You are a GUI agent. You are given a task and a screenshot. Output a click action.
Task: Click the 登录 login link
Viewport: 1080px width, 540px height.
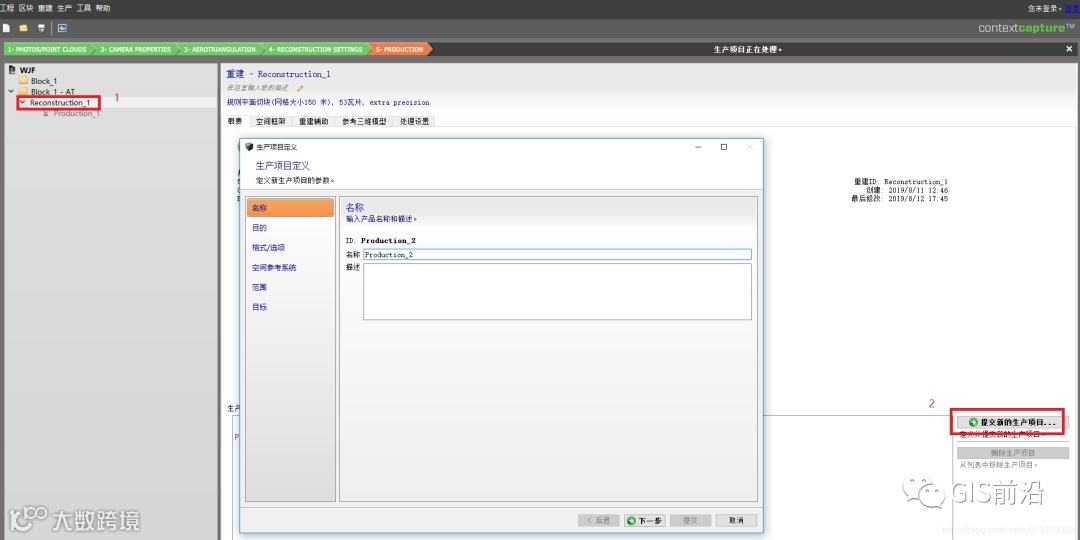coord(1072,8)
